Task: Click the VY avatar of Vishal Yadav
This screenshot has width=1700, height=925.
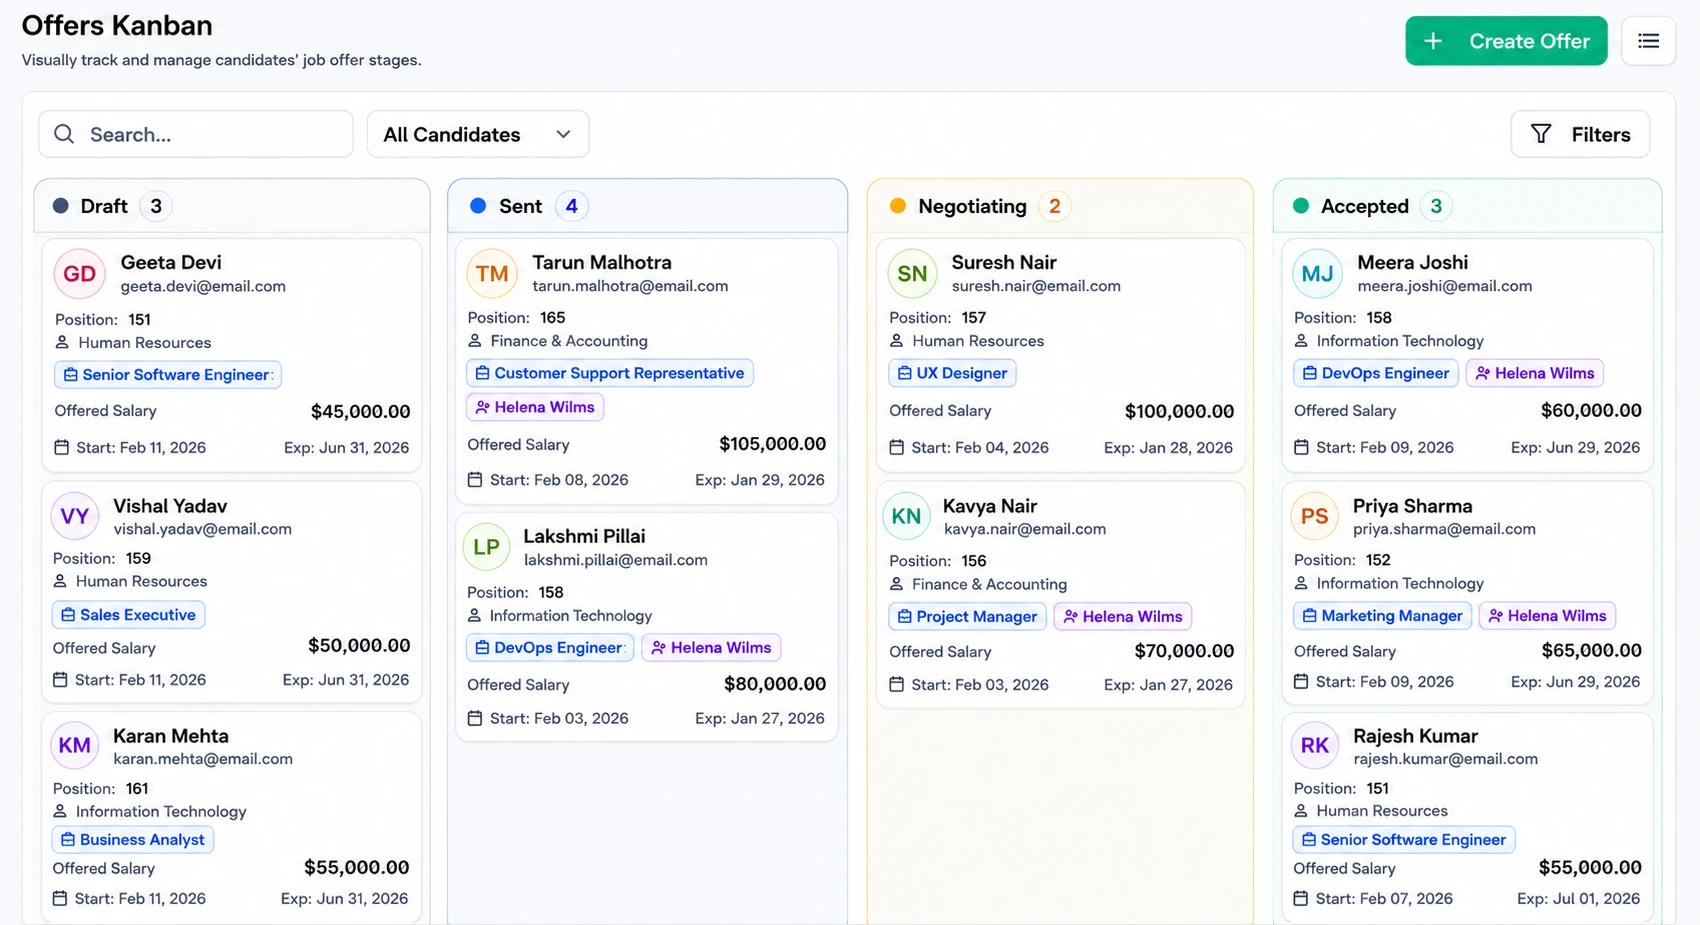Action: [75, 516]
